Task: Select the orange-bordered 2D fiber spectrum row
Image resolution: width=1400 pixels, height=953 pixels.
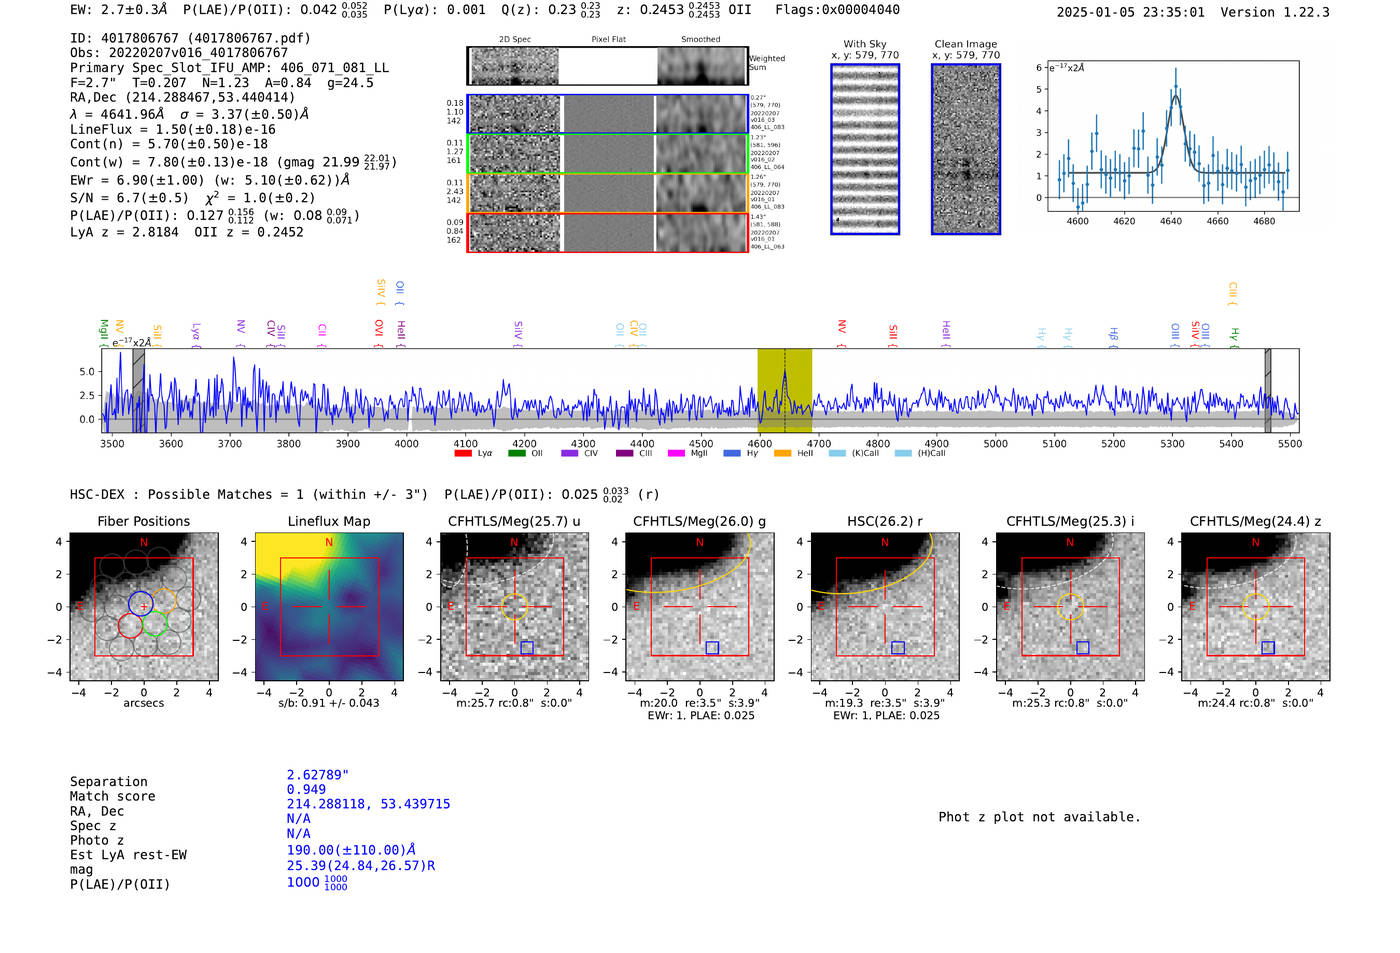Action: (607, 193)
